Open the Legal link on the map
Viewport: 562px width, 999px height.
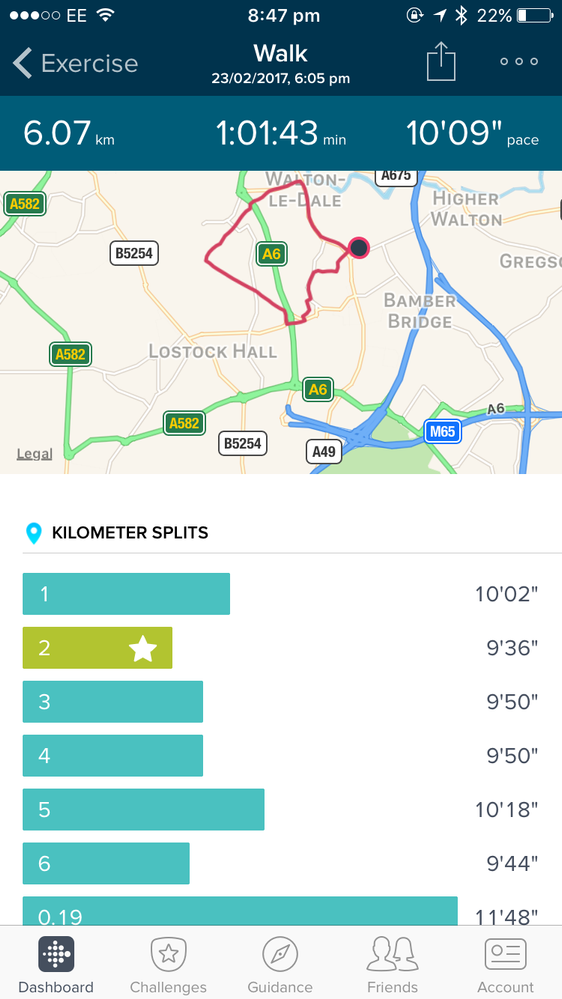point(34,454)
